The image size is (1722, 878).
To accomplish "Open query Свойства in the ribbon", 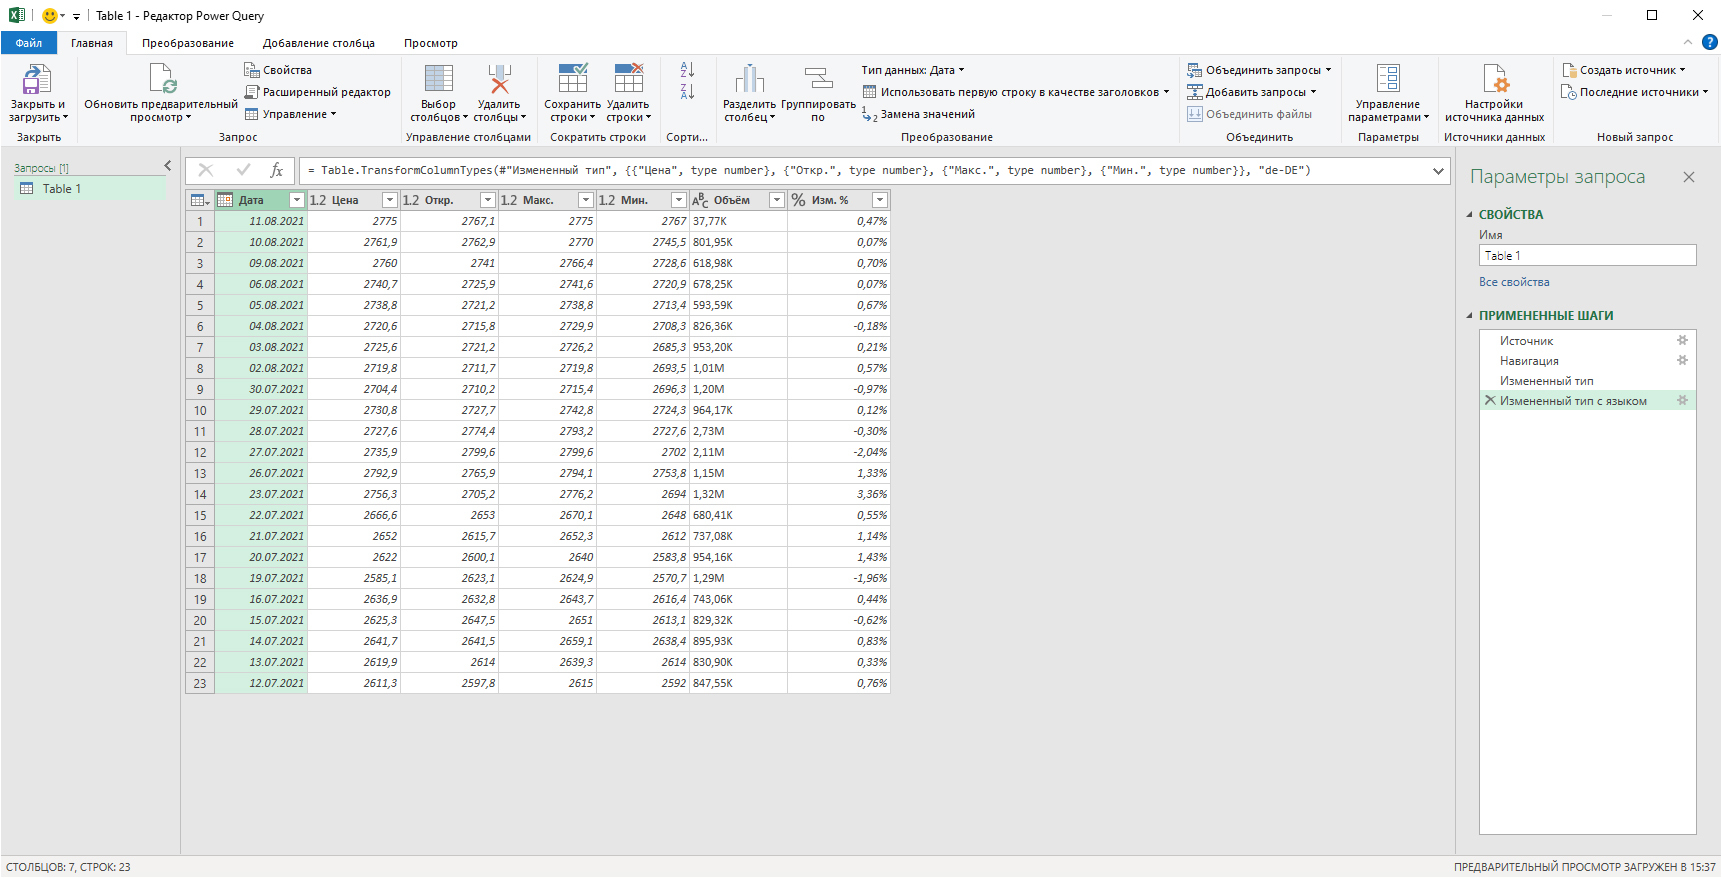I will (278, 70).
